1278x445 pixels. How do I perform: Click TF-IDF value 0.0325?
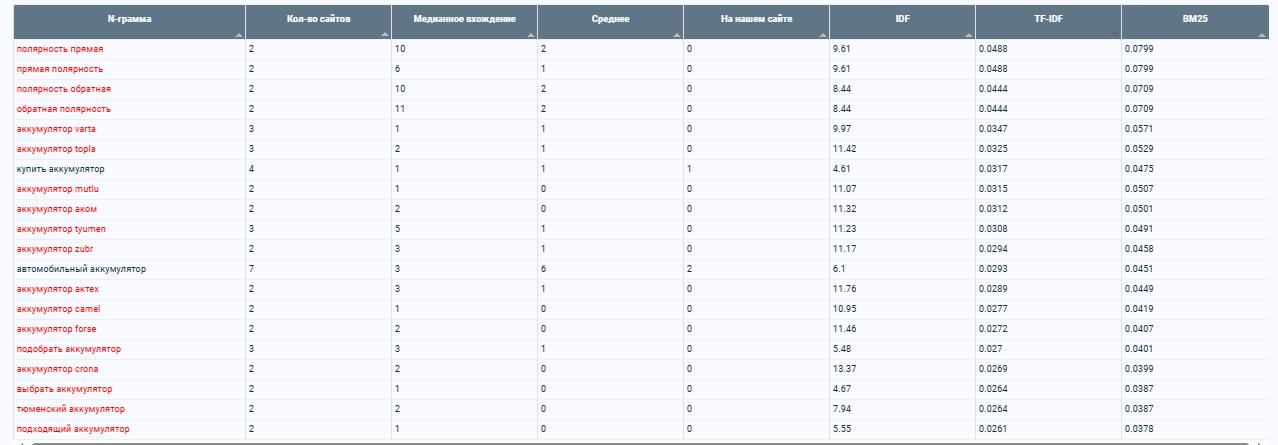coord(993,149)
